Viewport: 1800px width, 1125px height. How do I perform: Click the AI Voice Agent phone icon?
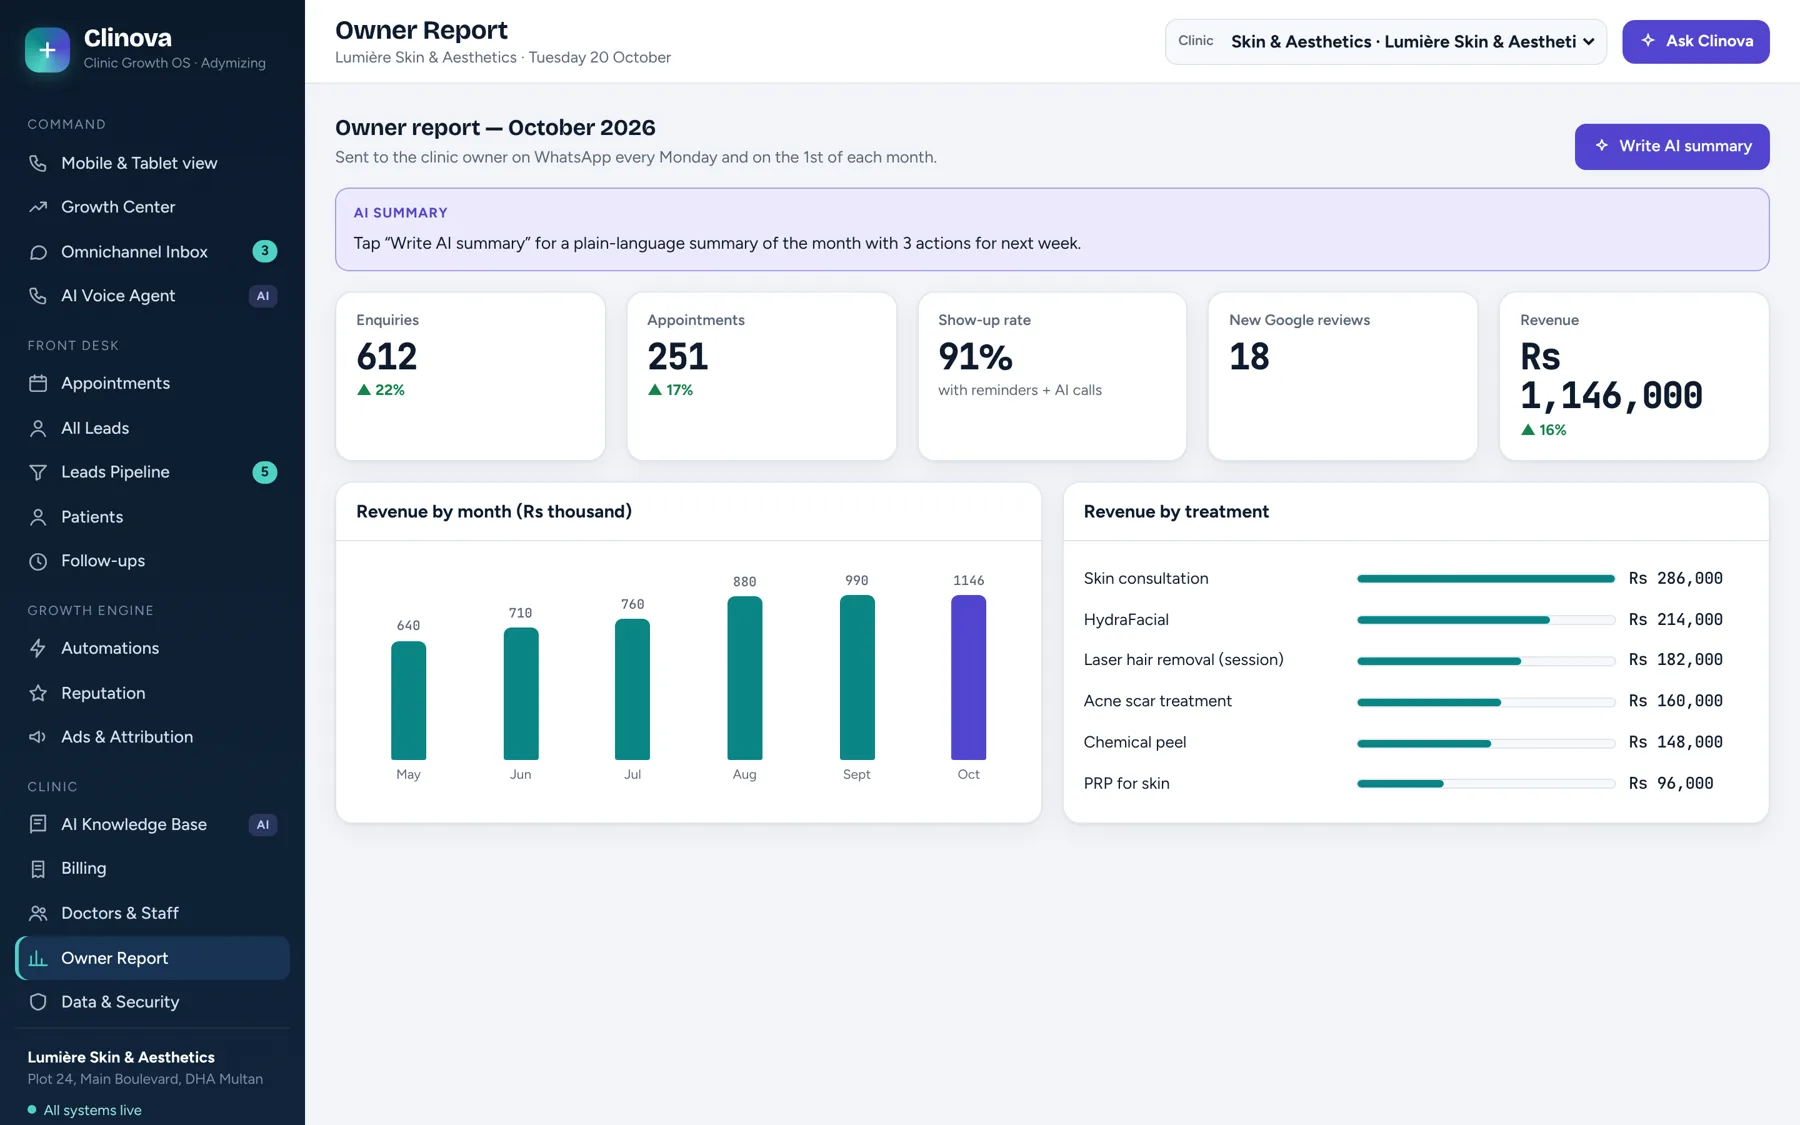click(x=38, y=296)
